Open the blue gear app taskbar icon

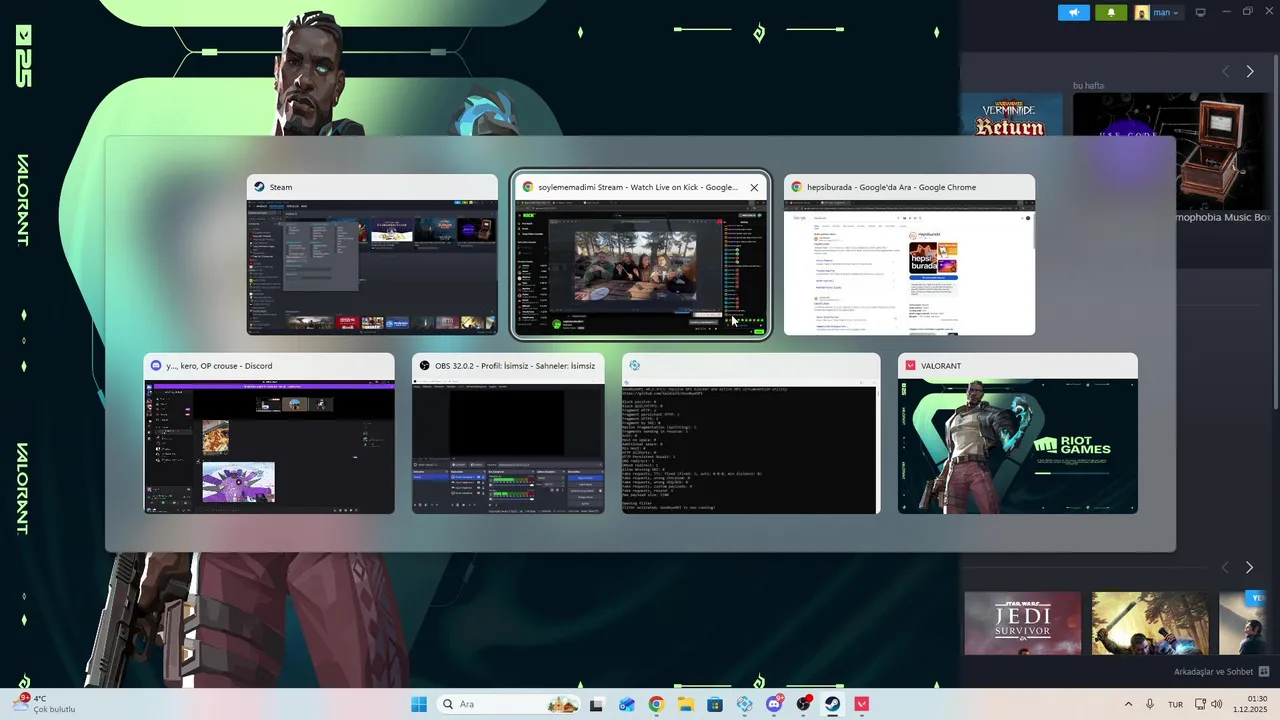(744, 704)
